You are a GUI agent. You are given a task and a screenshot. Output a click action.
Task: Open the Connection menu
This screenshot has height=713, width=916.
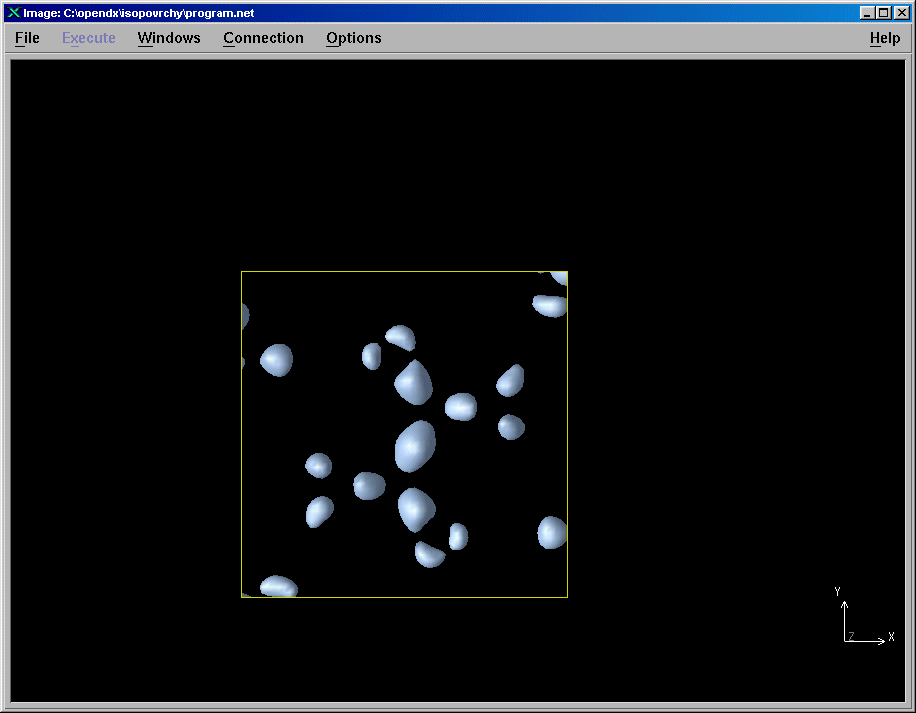point(263,38)
